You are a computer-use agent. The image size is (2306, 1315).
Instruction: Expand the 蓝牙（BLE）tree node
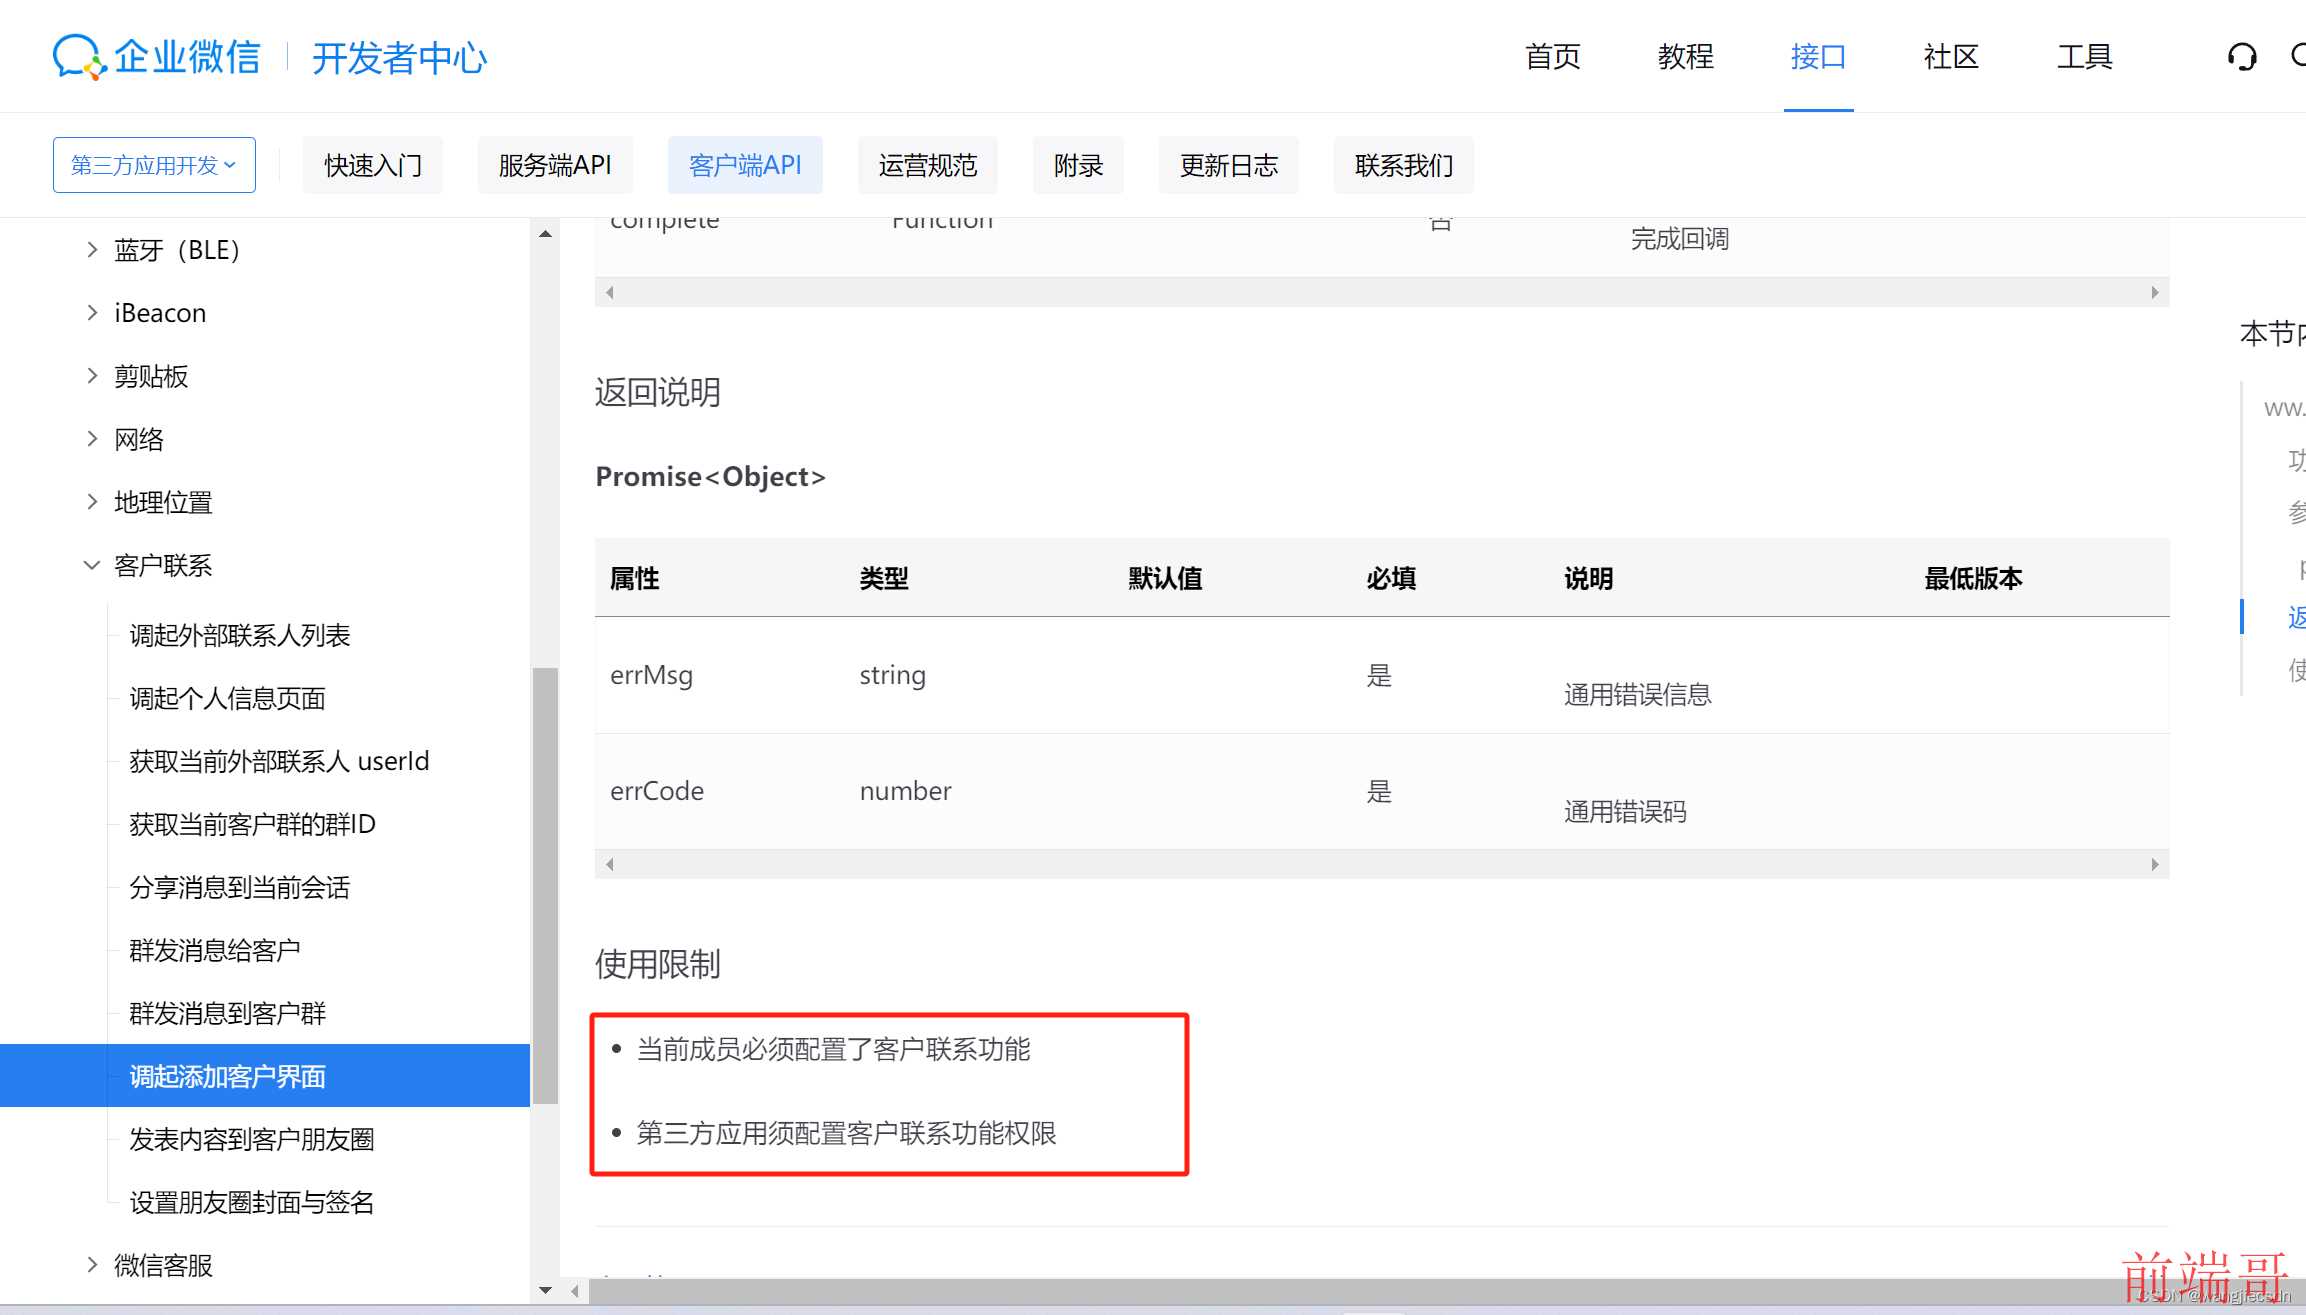click(92, 250)
